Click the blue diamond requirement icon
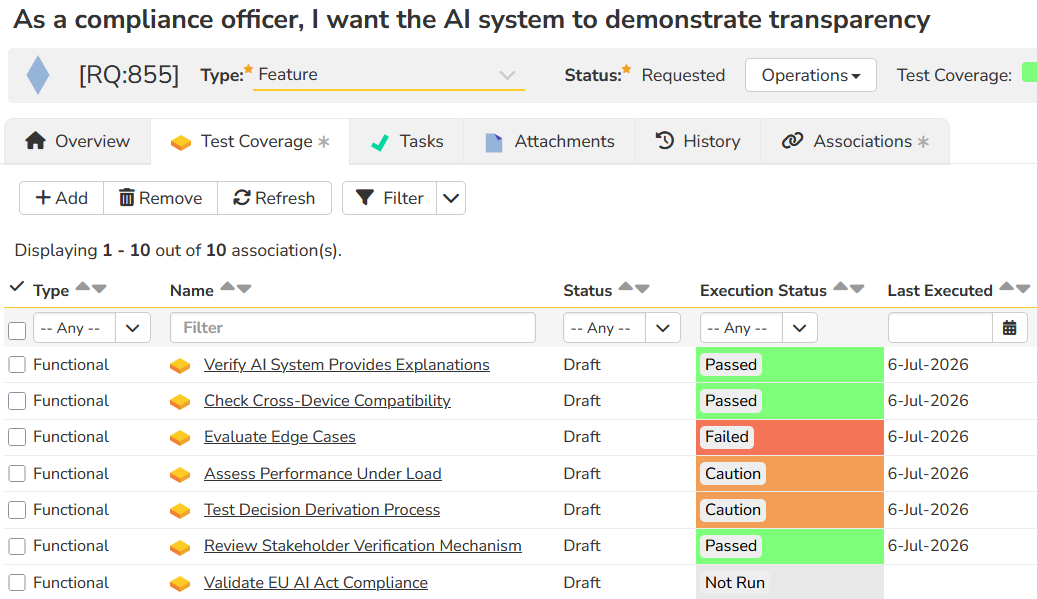The height and width of the screenshot is (599, 1037). tap(38, 75)
